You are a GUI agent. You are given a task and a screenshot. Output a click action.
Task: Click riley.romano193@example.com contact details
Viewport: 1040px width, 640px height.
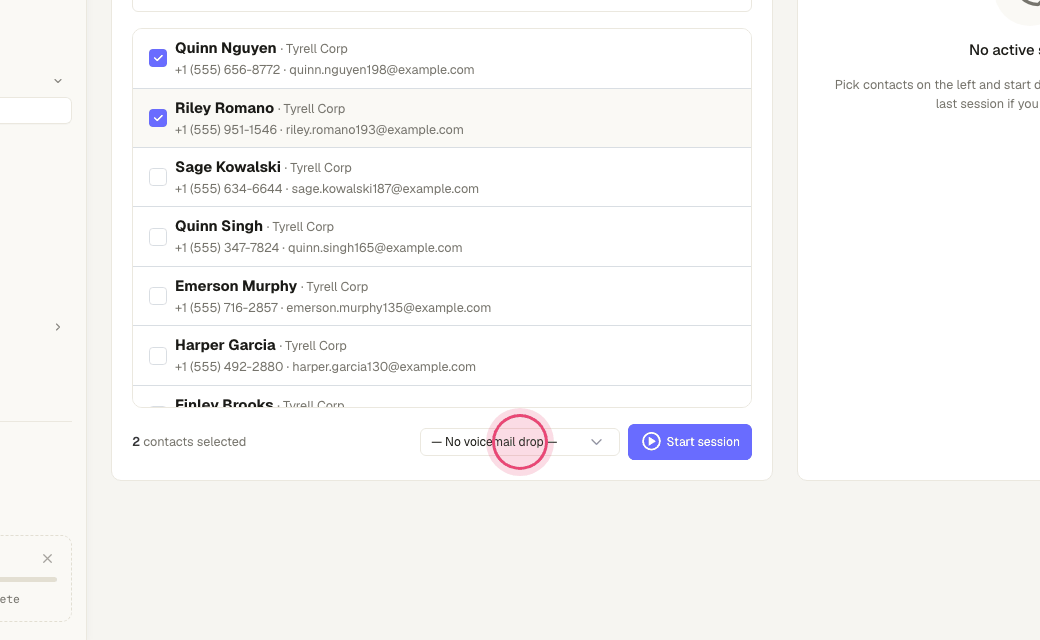point(375,129)
